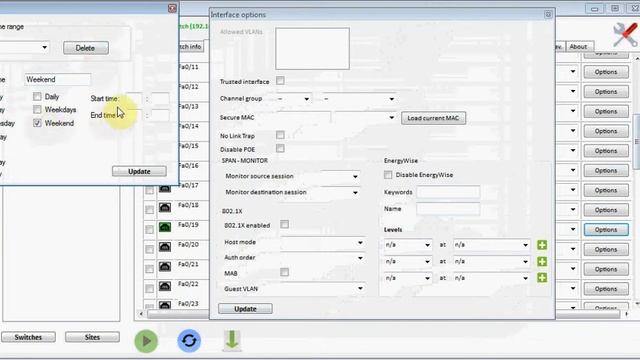Uncheck the Weekend option
This screenshot has width=640, height=360.
(37, 123)
